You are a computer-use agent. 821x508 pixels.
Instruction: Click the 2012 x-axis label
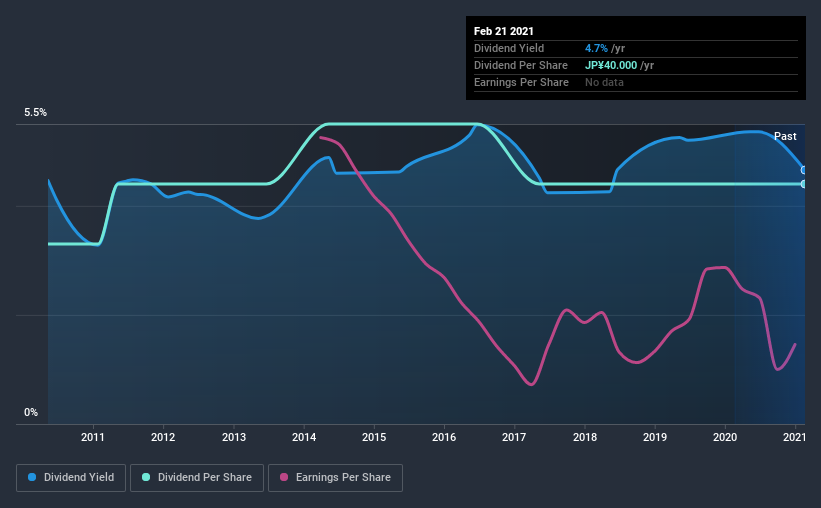(163, 437)
